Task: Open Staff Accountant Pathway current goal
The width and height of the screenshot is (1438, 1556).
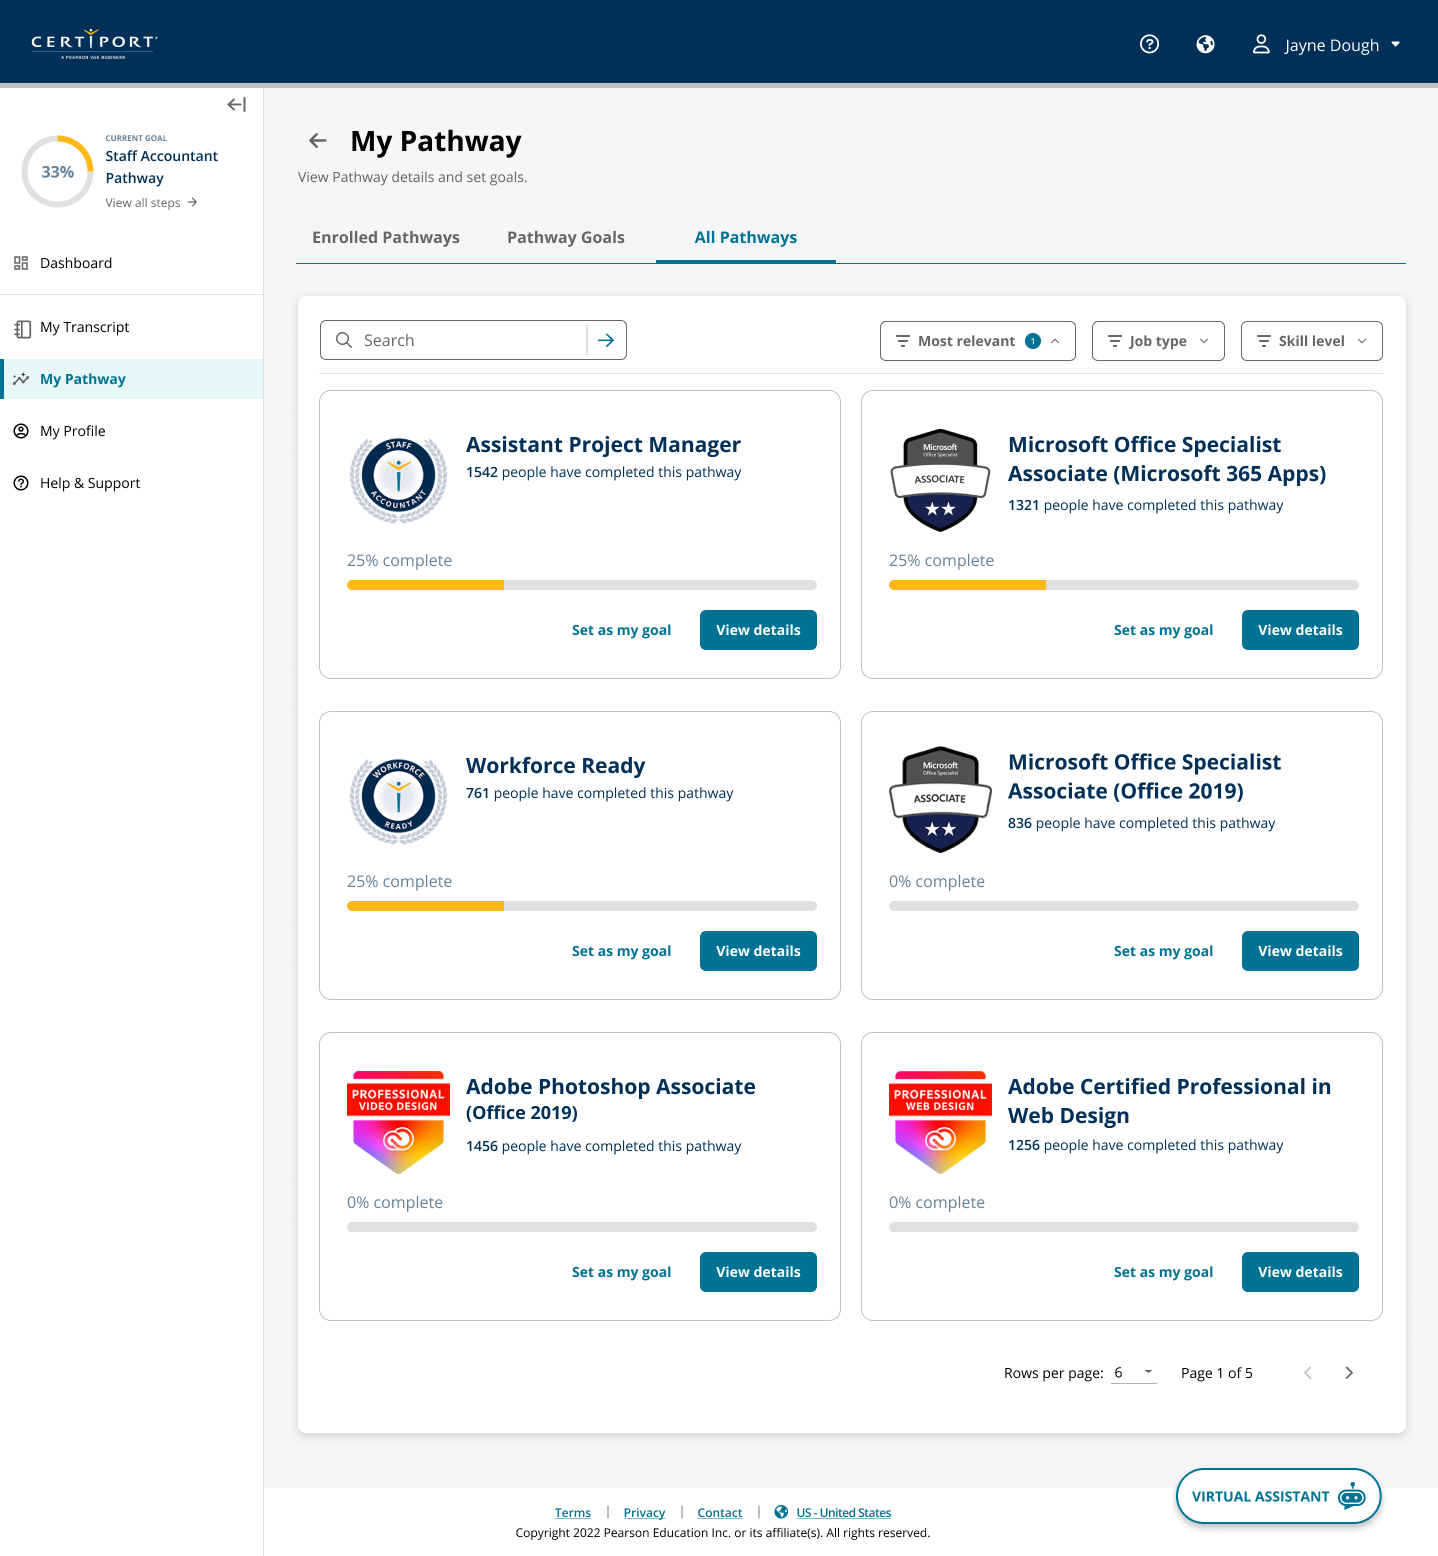Action: [162, 167]
